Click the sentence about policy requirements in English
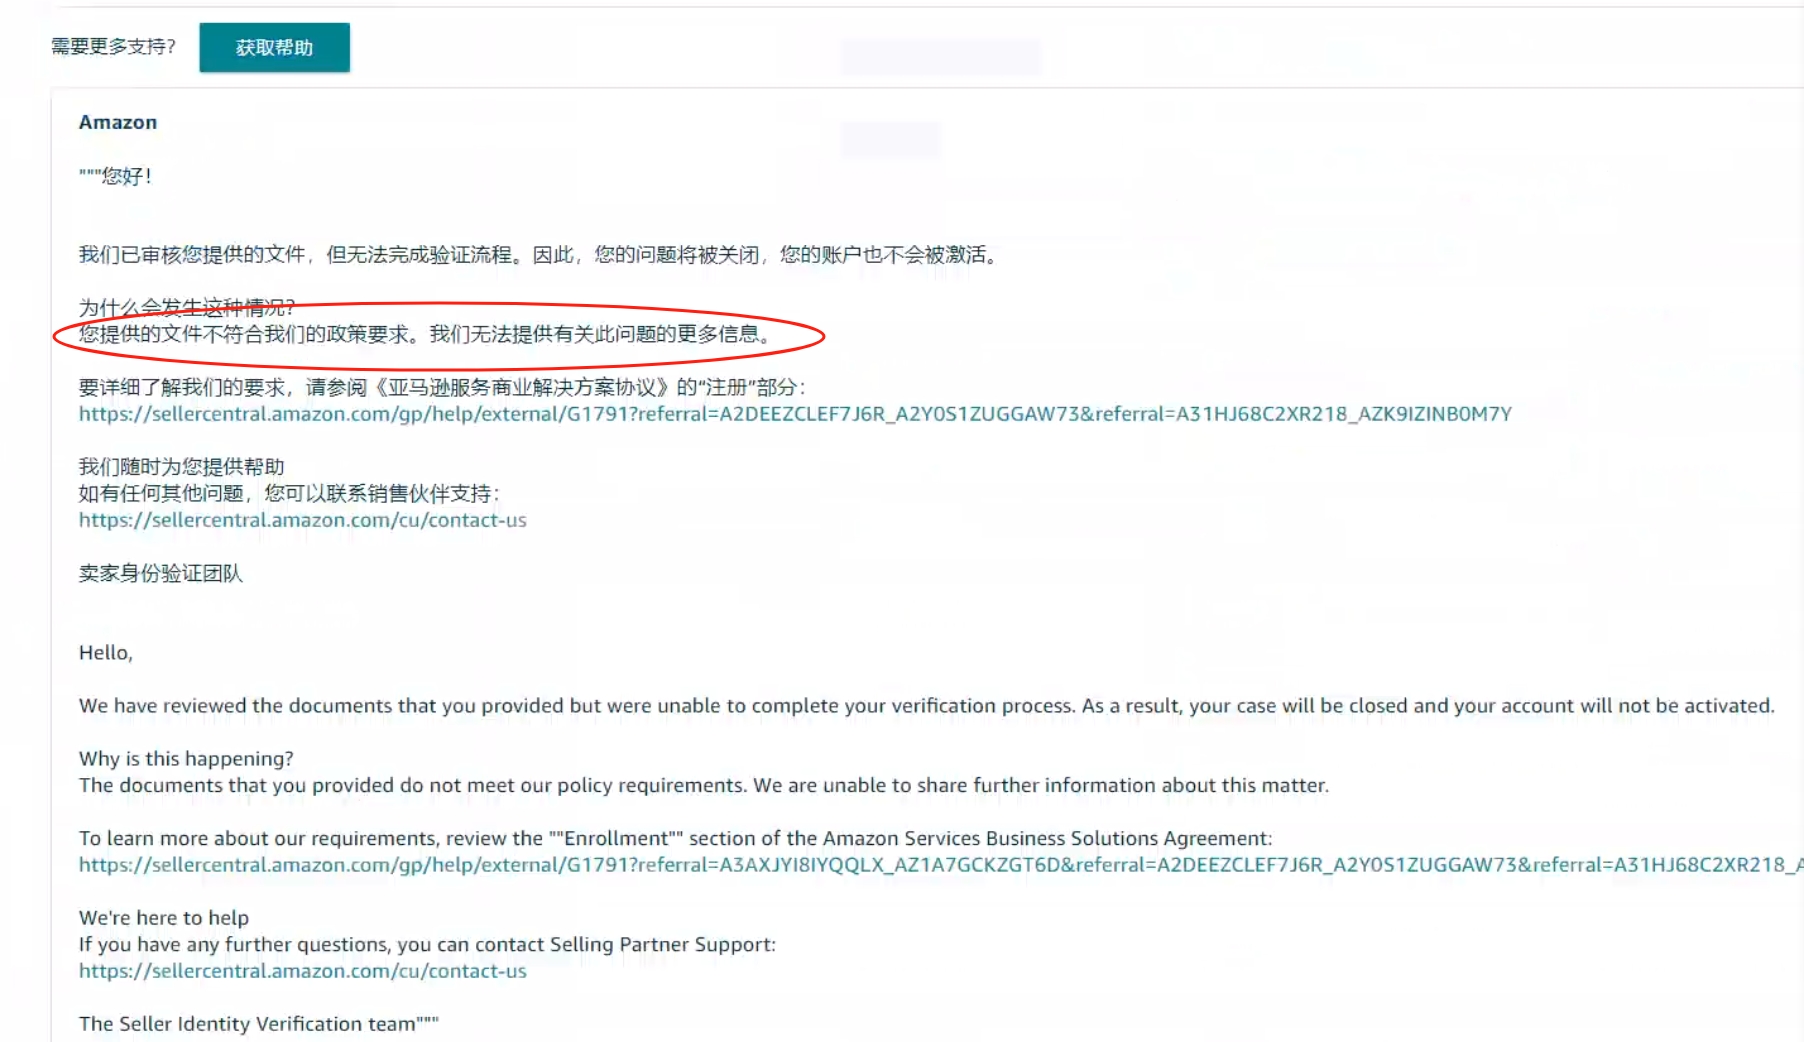The height and width of the screenshot is (1042, 1804). [704, 786]
